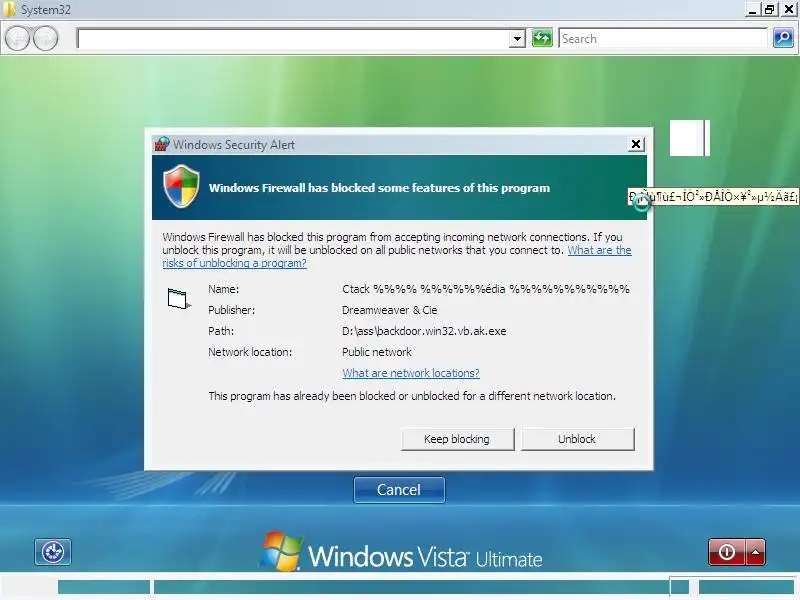
Task: Click the green refresh icon
Action: click(x=542, y=38)
